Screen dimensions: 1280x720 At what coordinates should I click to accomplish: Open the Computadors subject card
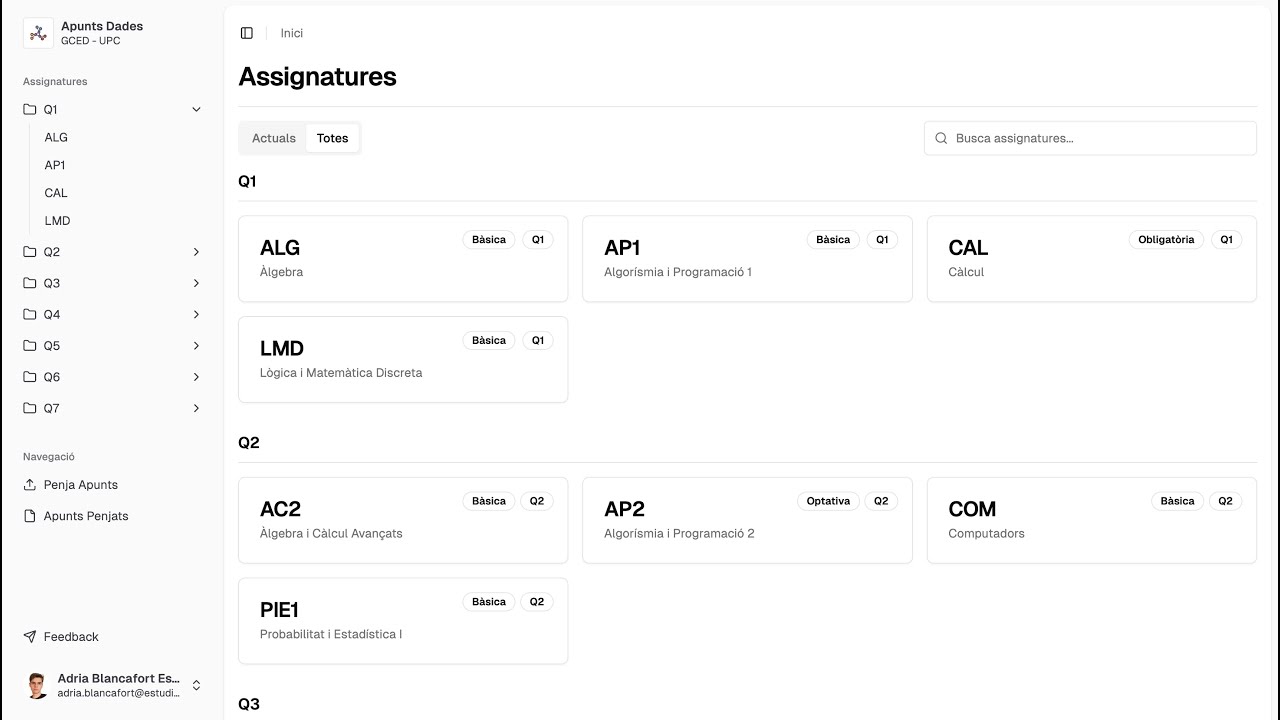(x=1091, y=520)
